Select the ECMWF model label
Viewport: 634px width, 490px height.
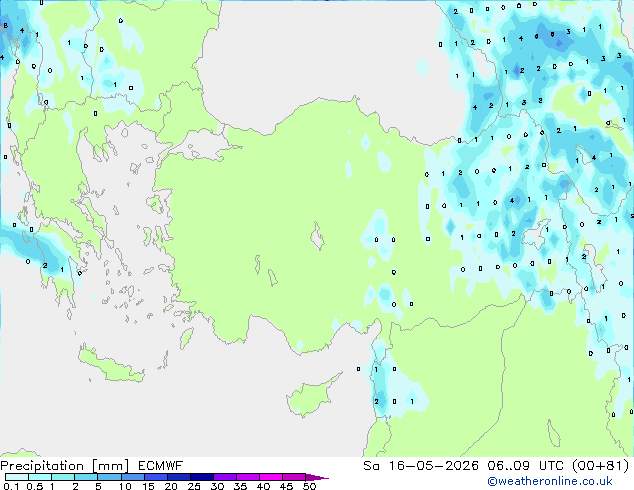(x=161, y=466)
